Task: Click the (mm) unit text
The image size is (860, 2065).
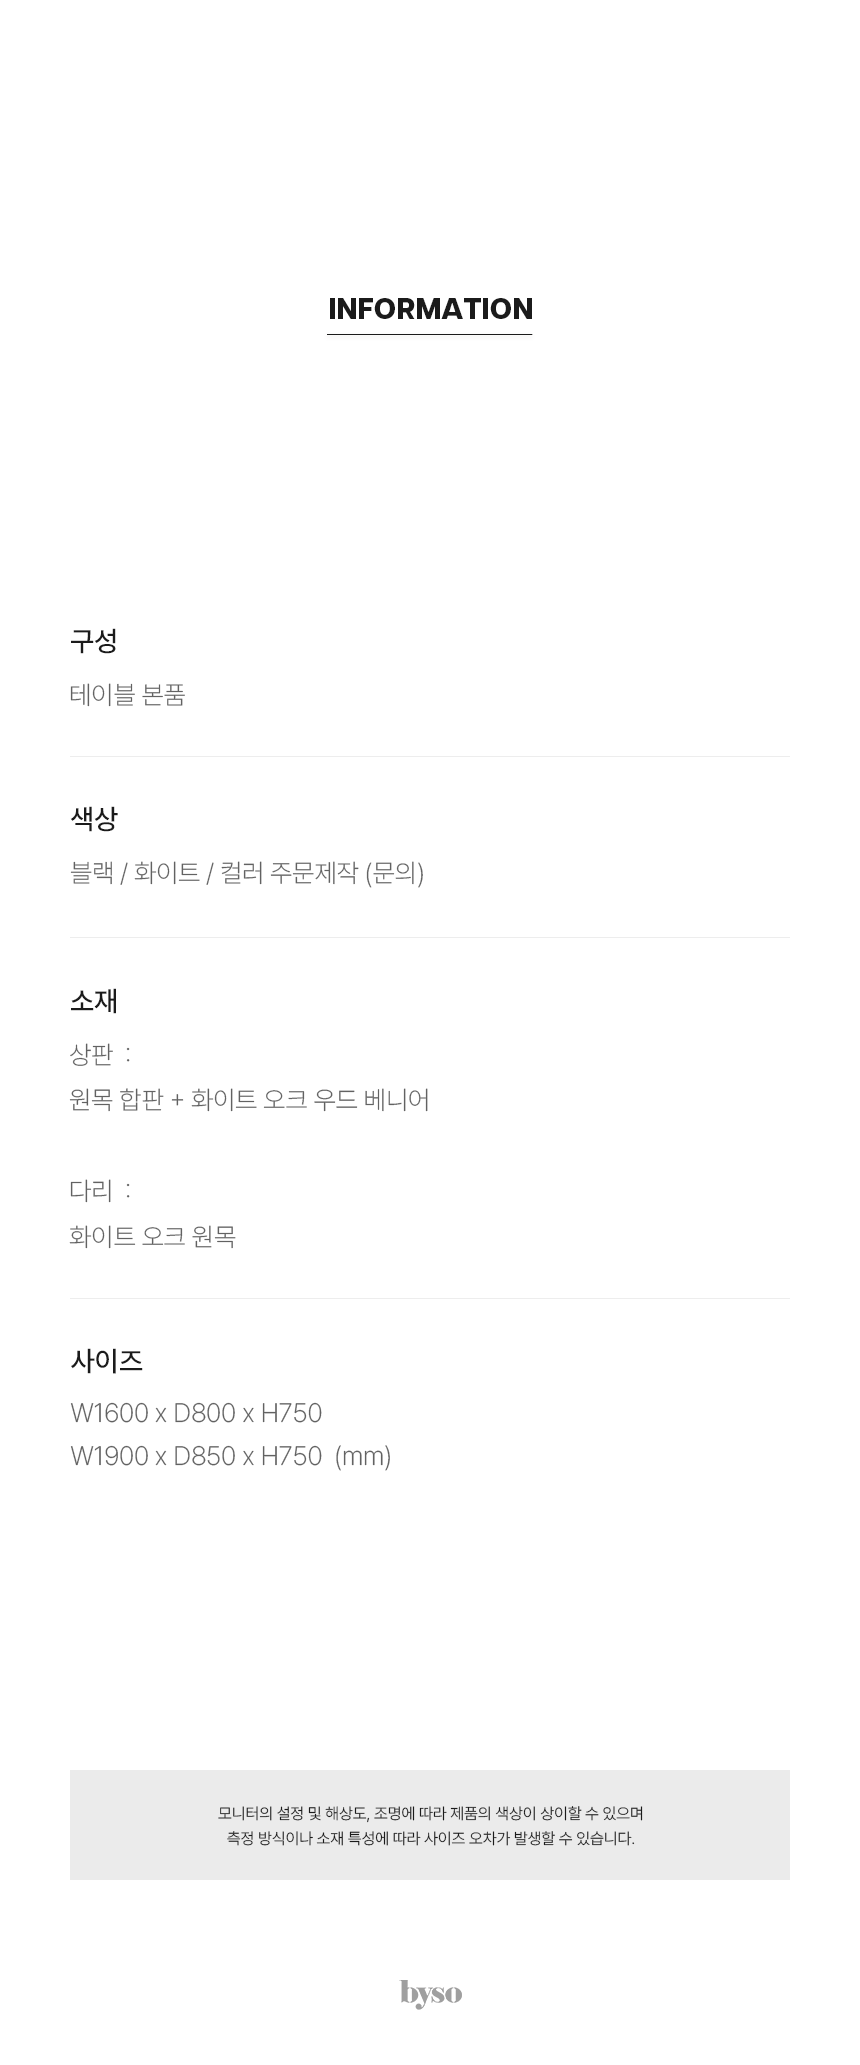Action: pyautogui.click(x=363, y=1457)
